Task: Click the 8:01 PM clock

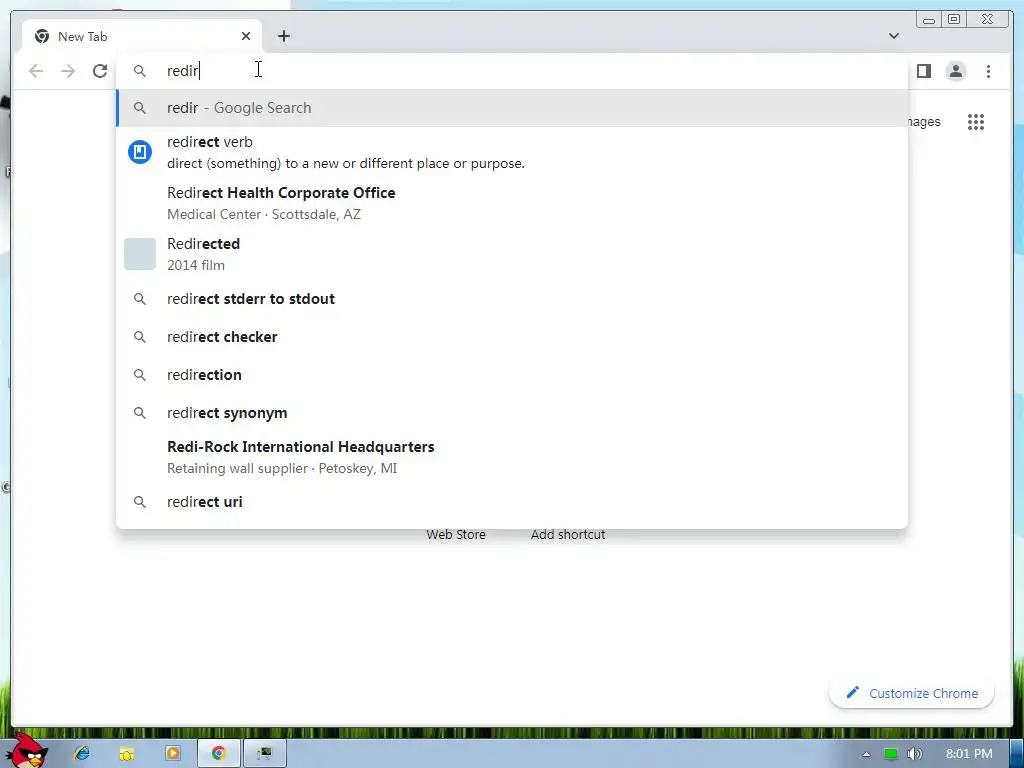Action: tap(969, 754)
